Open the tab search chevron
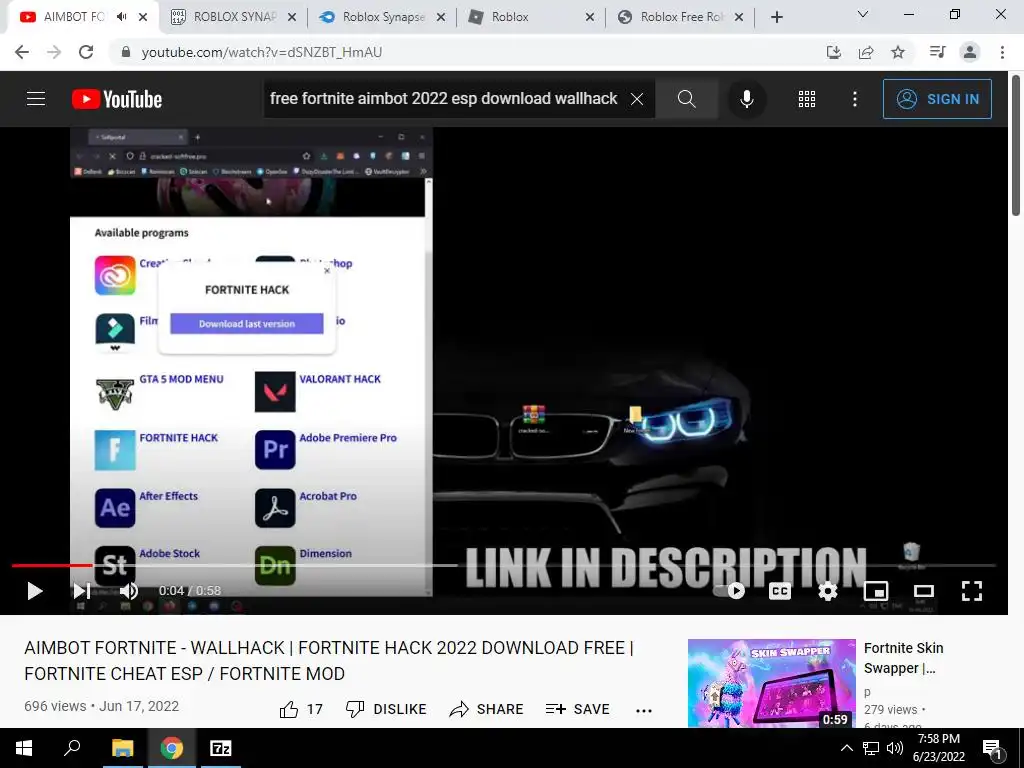 coord(863,14)
